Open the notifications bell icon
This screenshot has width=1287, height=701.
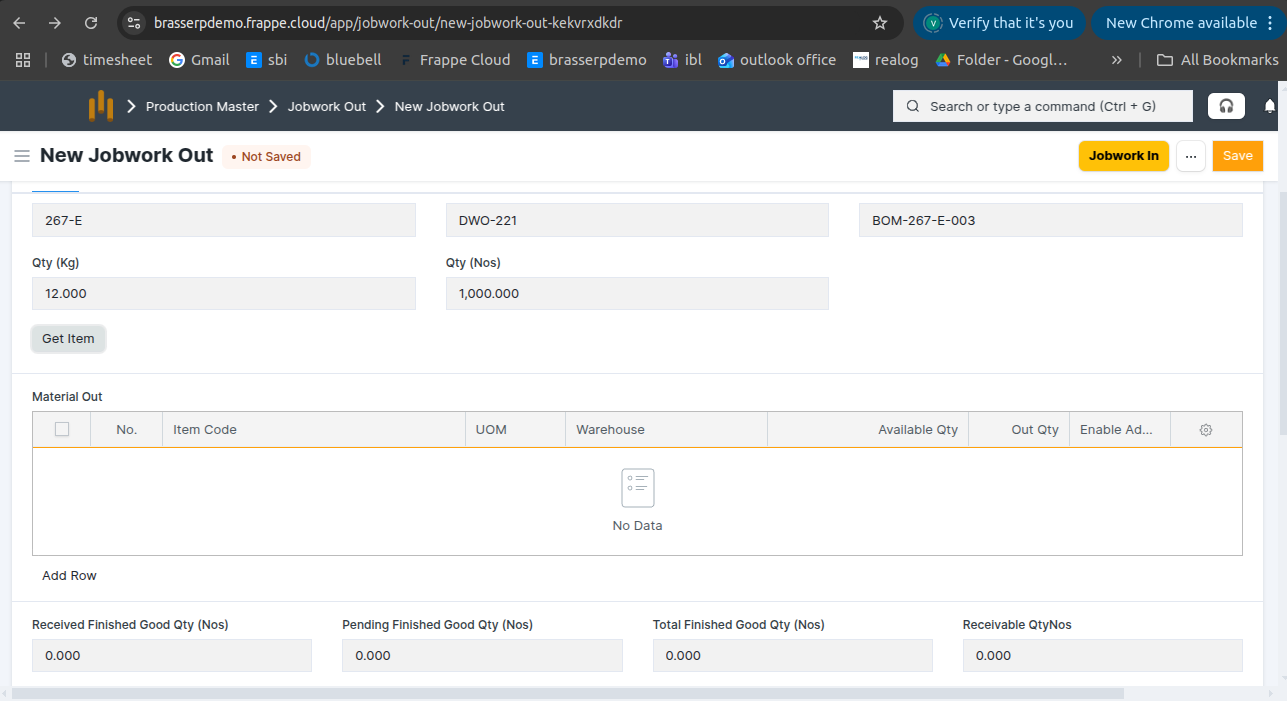1270,106
